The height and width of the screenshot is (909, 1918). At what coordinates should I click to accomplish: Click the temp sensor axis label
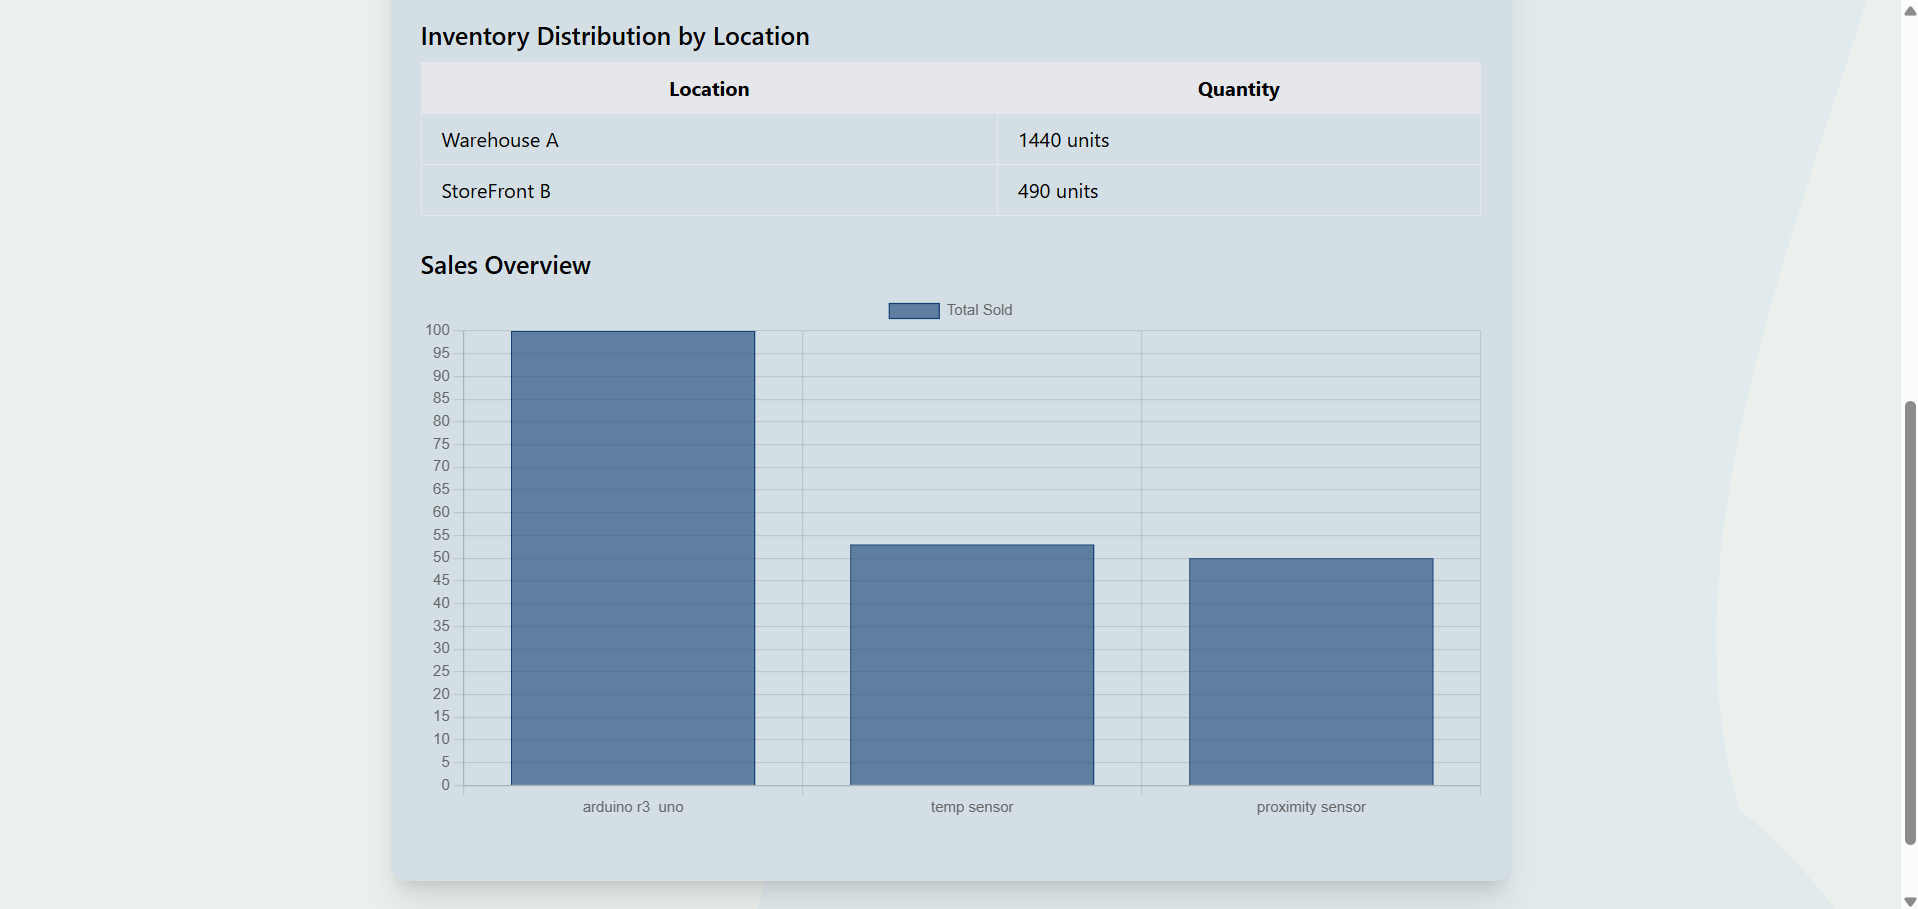tap(971, 807)
